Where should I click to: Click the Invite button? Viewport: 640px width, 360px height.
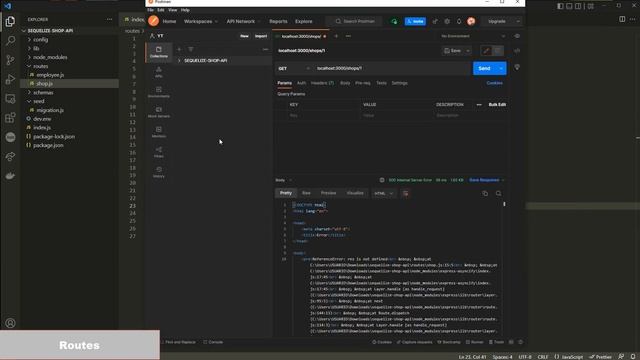click(415, 21)
